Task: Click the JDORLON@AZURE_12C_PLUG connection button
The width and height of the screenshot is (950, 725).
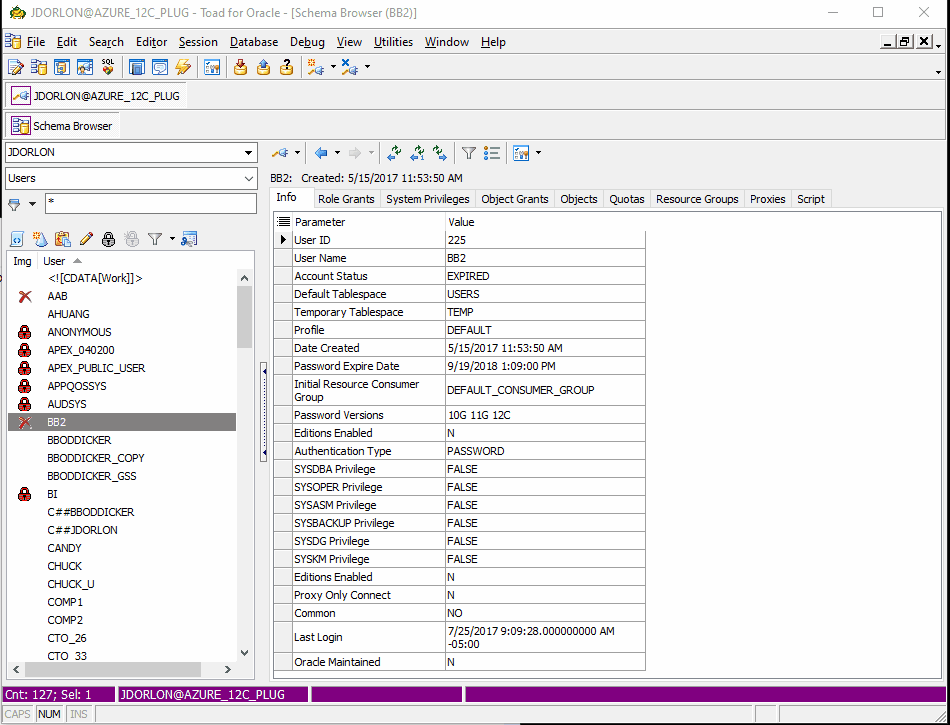Action: [96, 96]
